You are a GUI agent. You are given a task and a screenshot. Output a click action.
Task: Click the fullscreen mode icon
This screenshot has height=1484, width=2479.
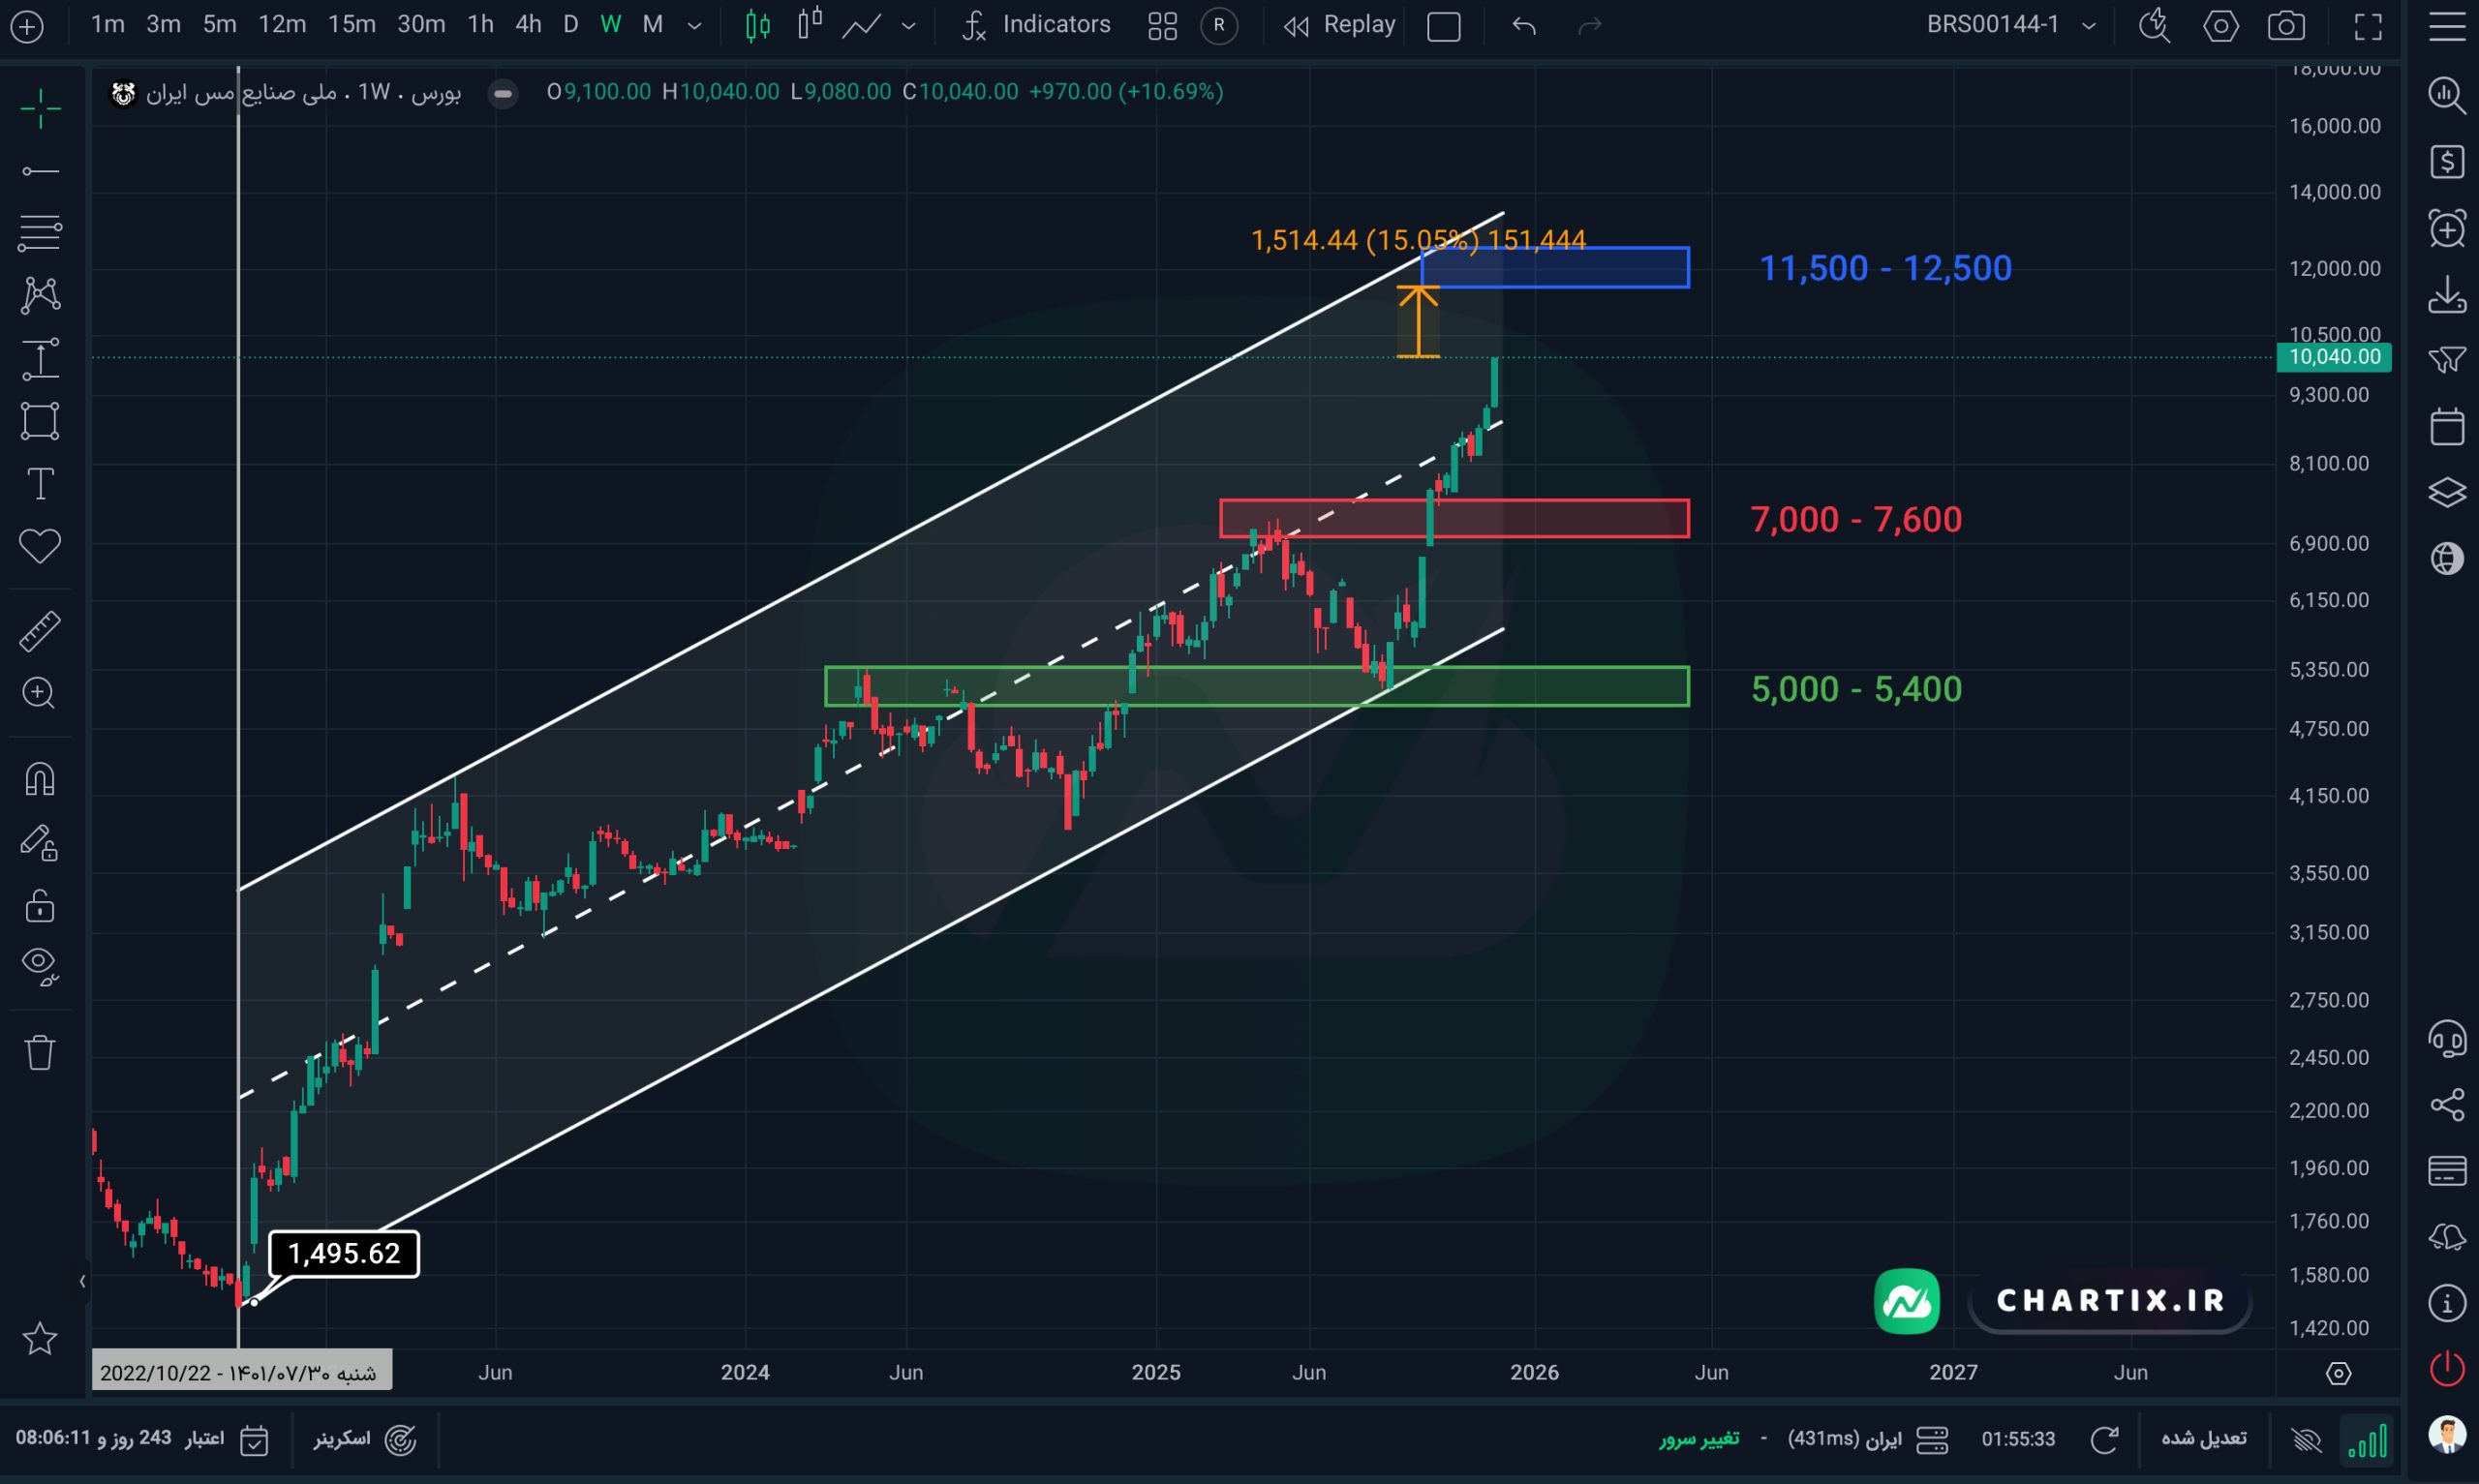click(2368, 26)
